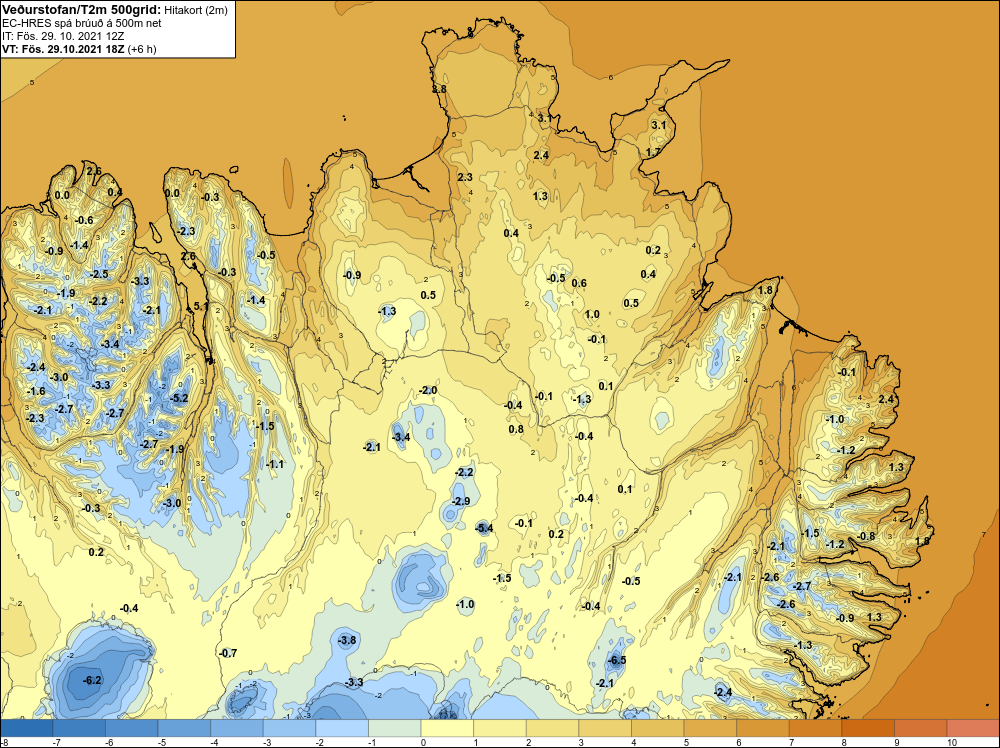The height and width of the screenshot is (748, 1000).
Task: Click the -0.7 temperature label
Action: pos(228,653)
